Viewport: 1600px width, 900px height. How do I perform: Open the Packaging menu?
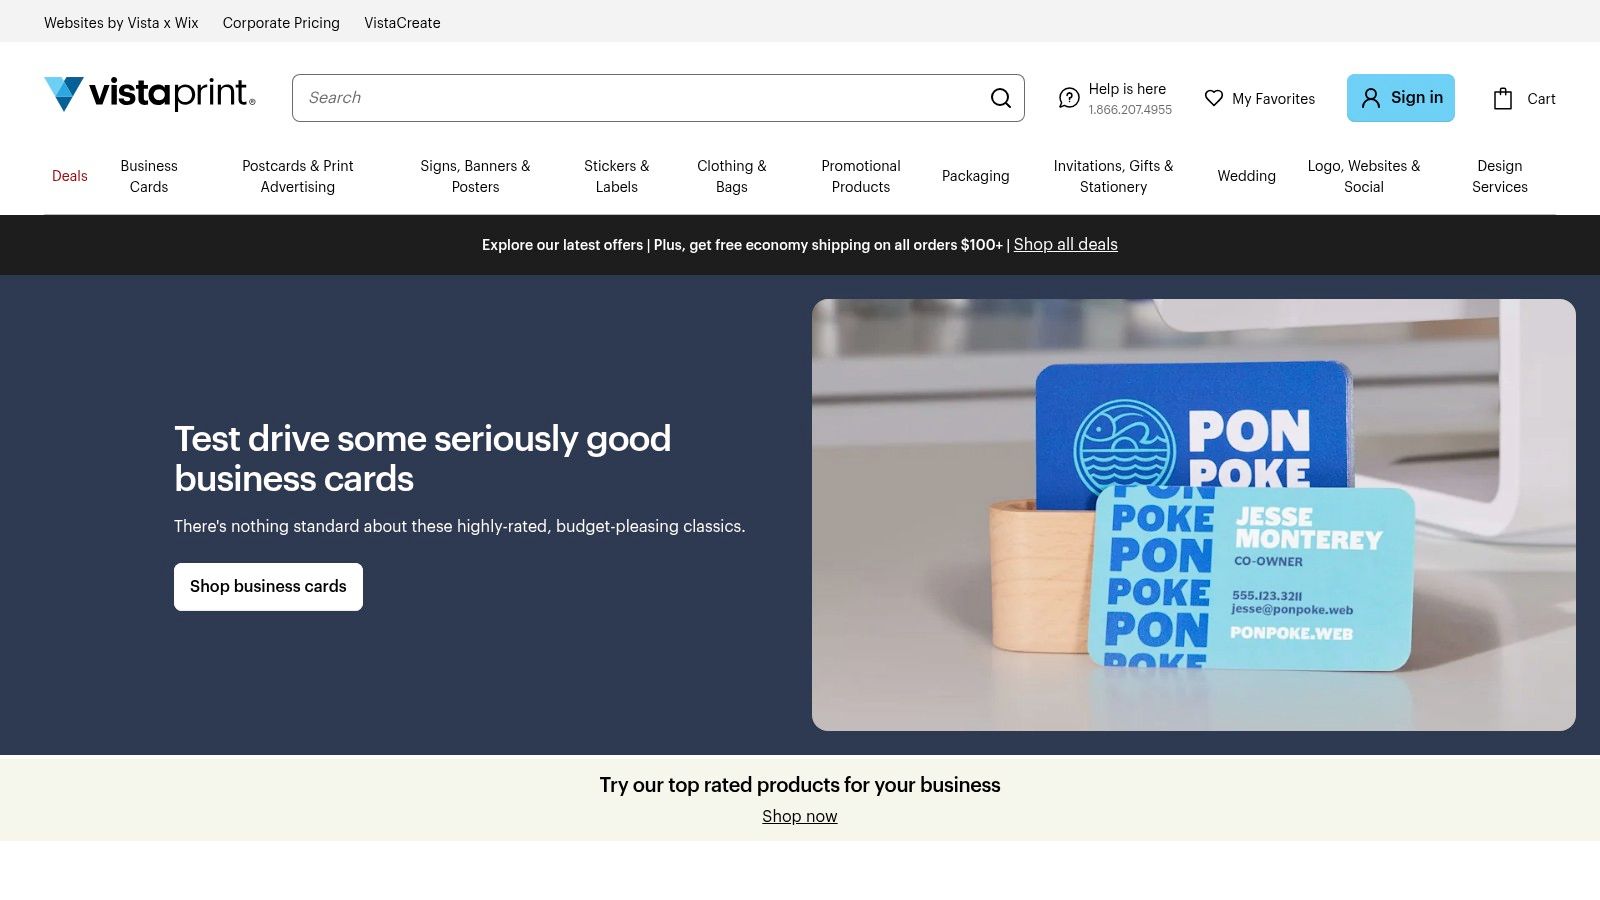(x=976, y=176)
